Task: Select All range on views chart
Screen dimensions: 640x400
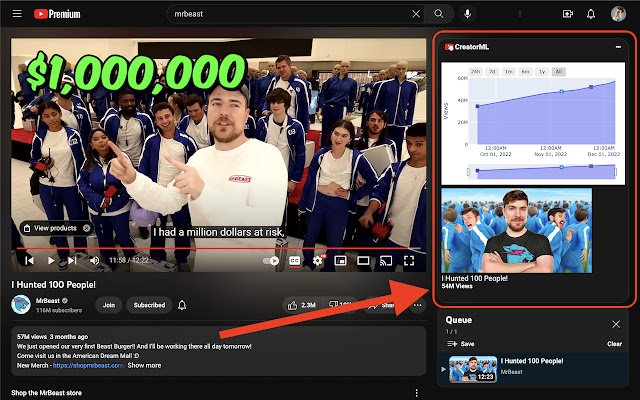Action: [558, 72]
